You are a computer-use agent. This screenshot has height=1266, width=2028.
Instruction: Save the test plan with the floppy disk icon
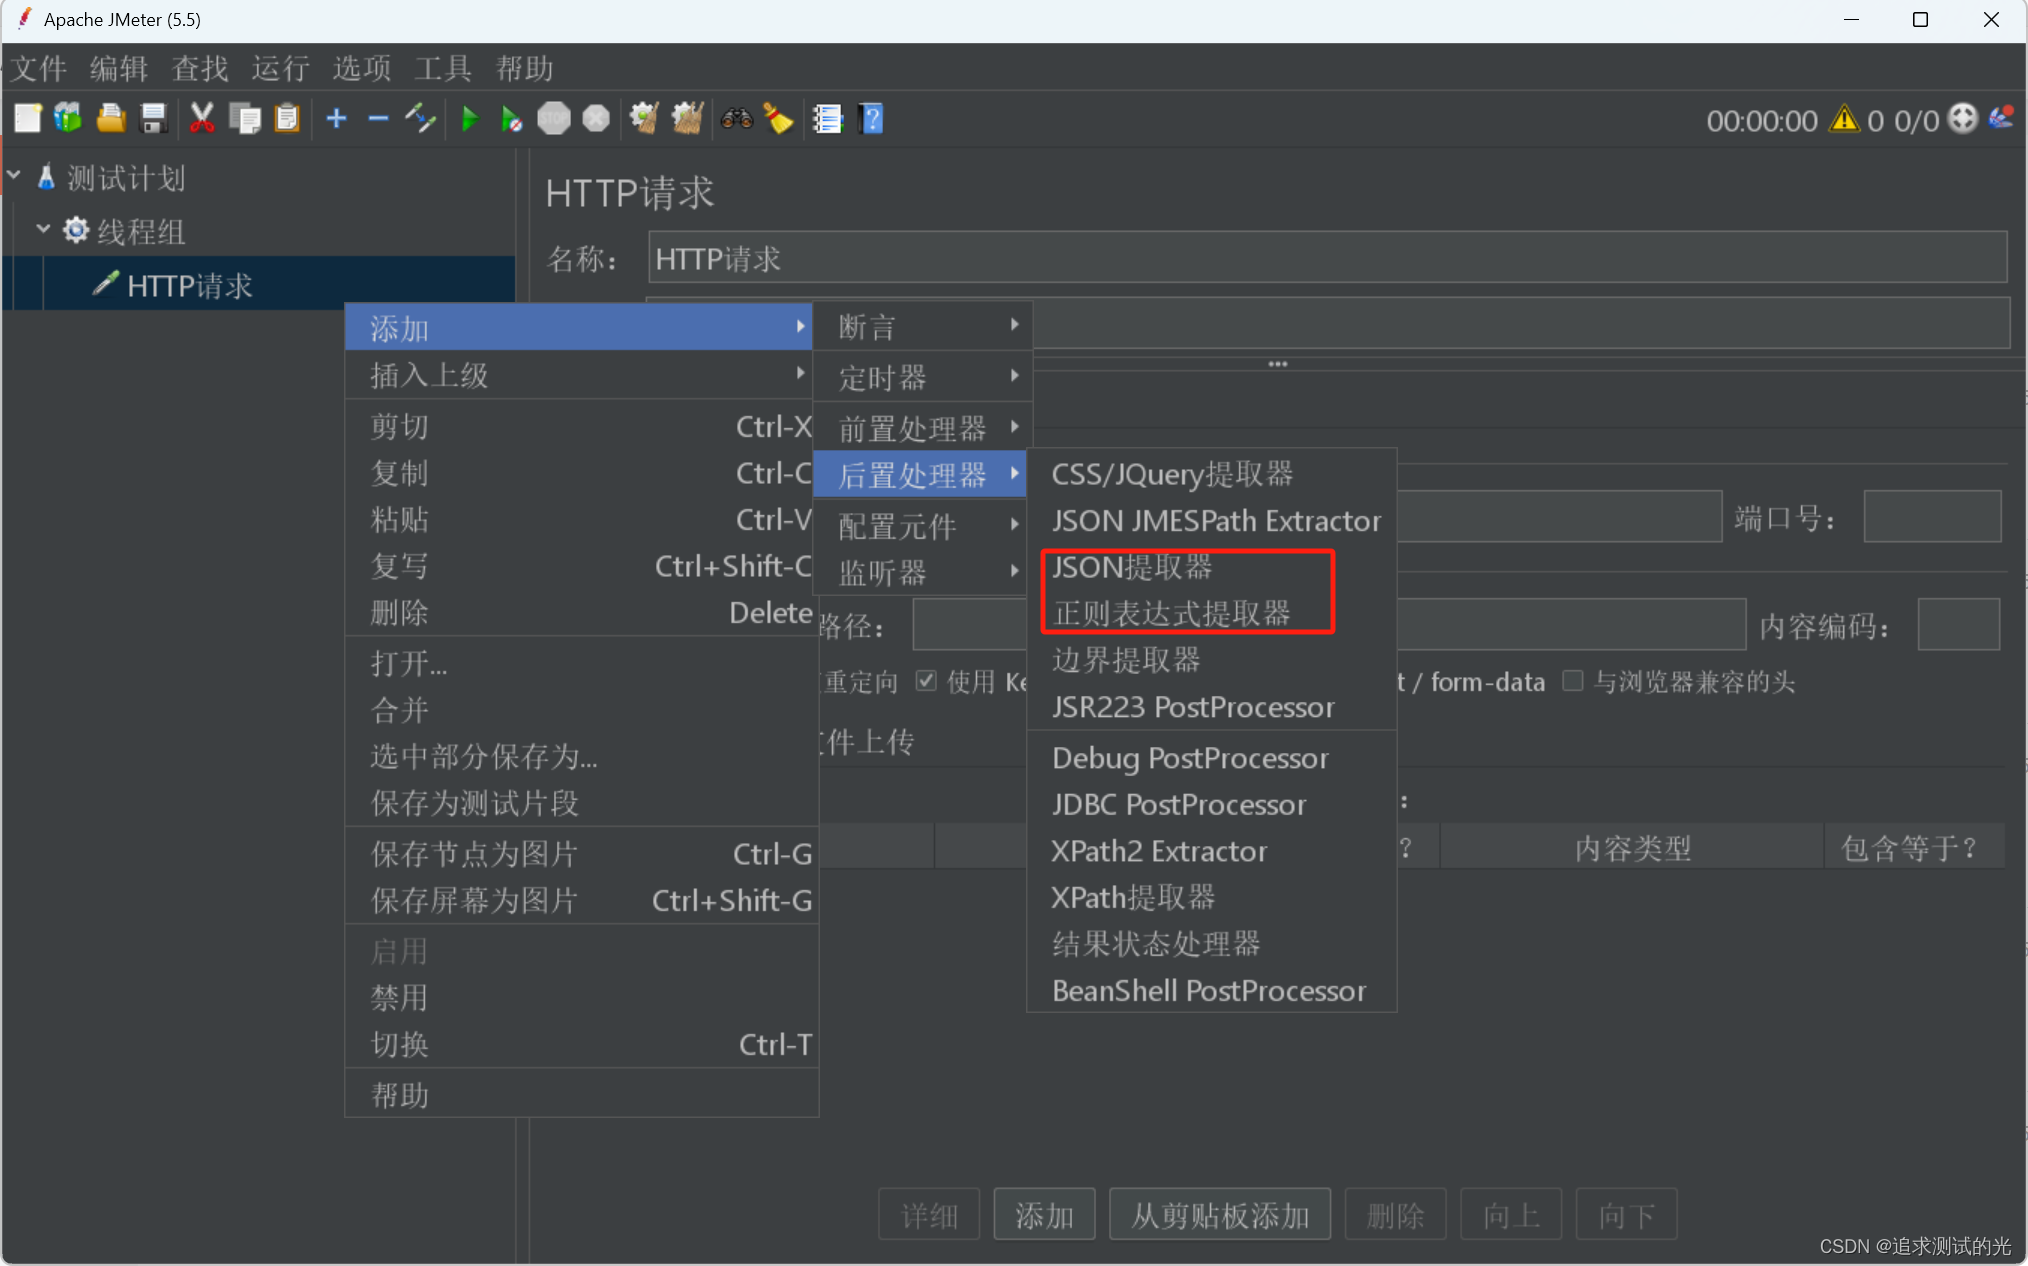[x=153, y=119]
